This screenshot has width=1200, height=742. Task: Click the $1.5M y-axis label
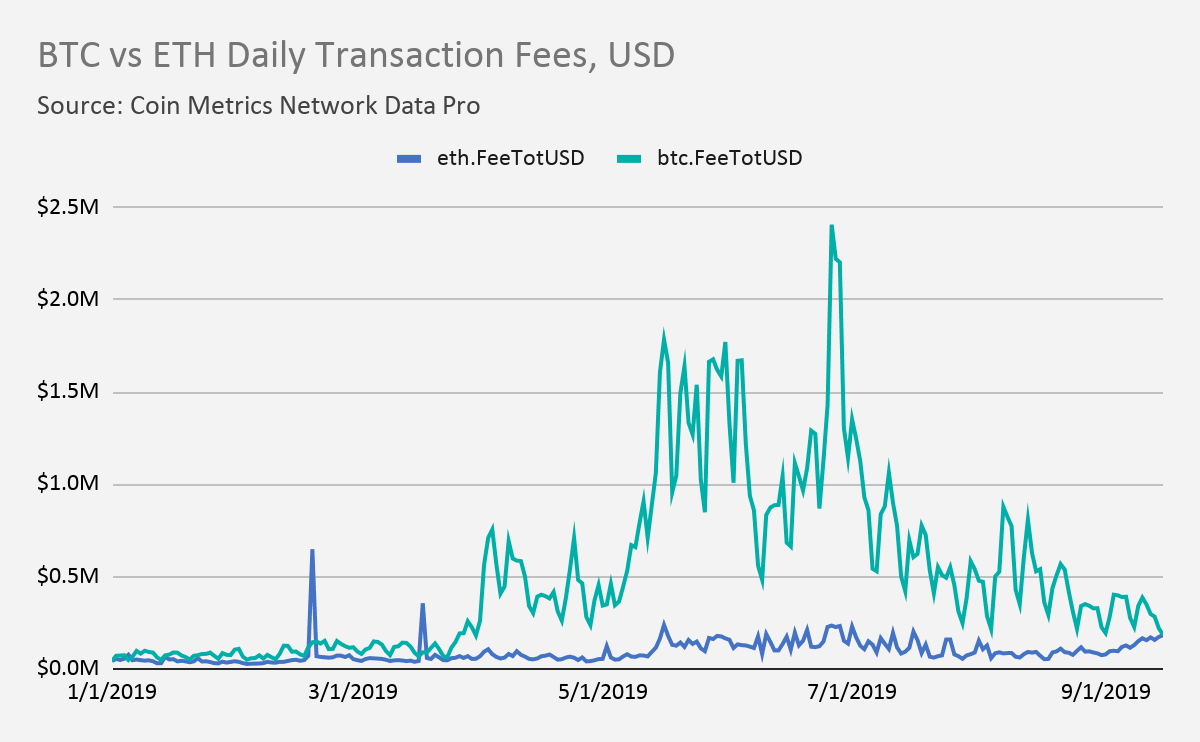[x=69, y=392]
